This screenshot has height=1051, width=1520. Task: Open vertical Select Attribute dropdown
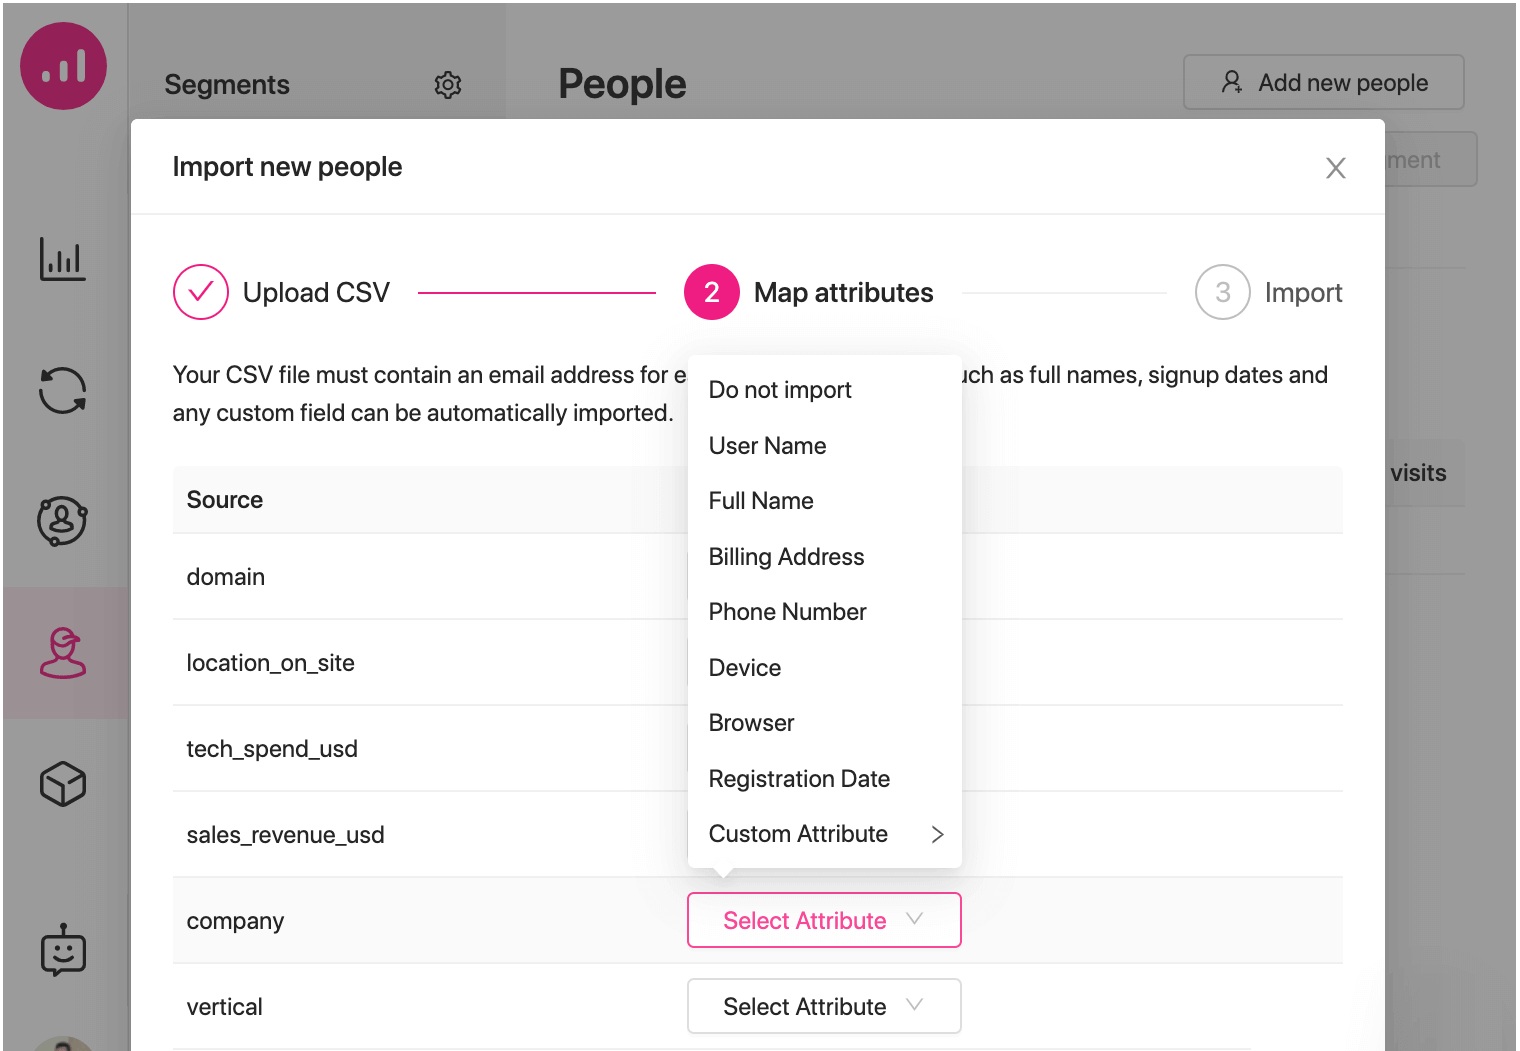[x=824, y=1006]
